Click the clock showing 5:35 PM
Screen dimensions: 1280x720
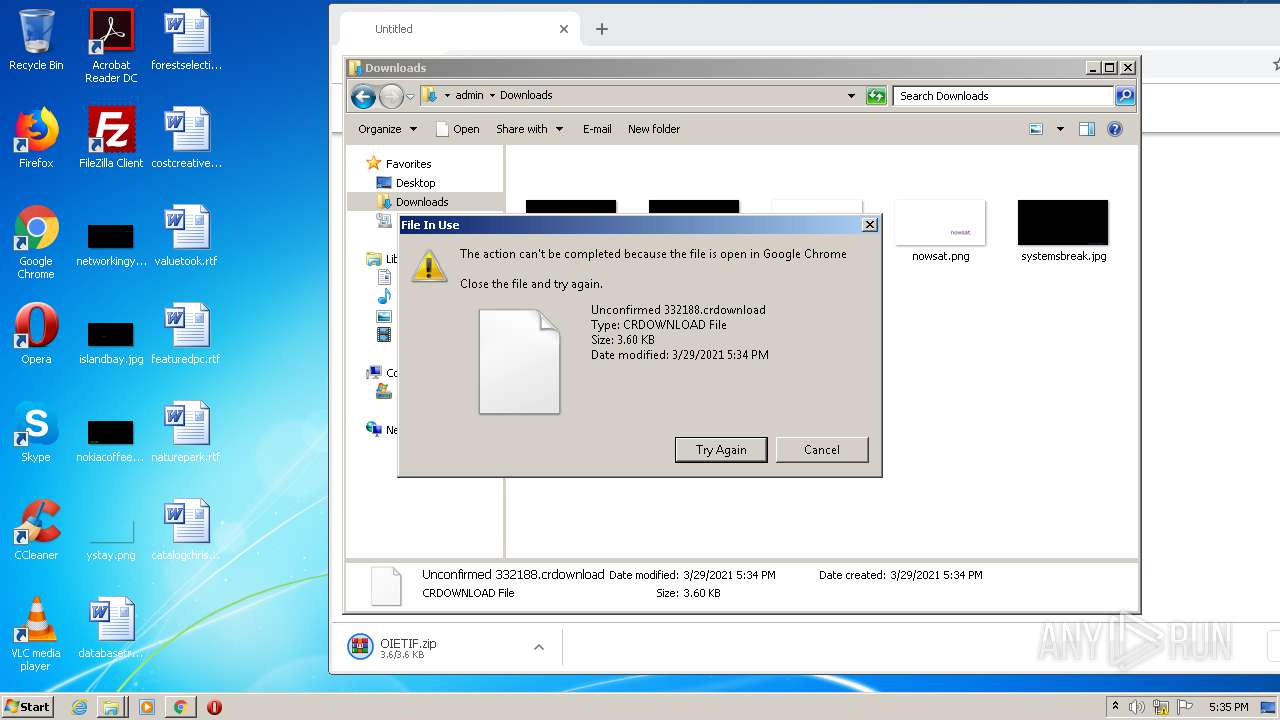(x=1228, y=707)
